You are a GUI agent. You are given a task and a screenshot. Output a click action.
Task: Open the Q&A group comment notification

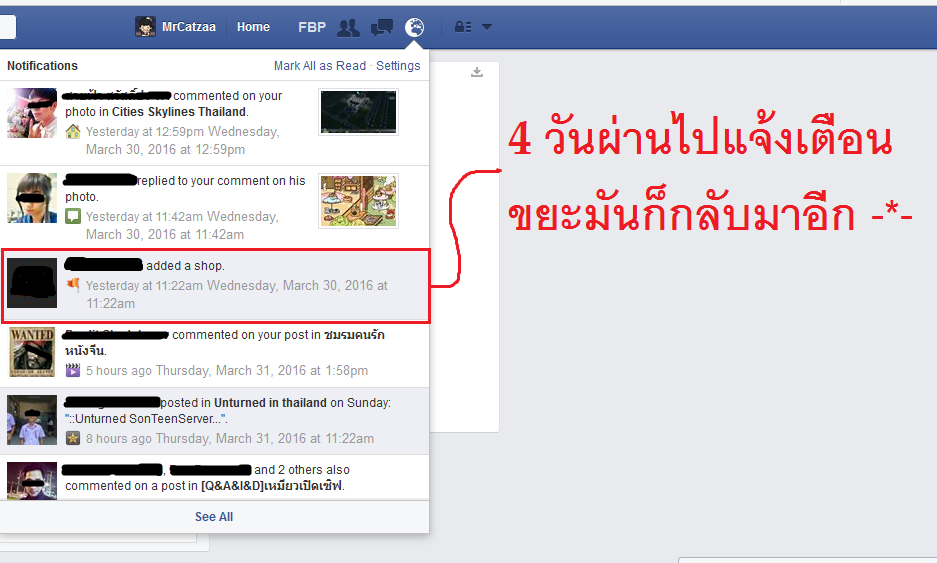[215, 478]
